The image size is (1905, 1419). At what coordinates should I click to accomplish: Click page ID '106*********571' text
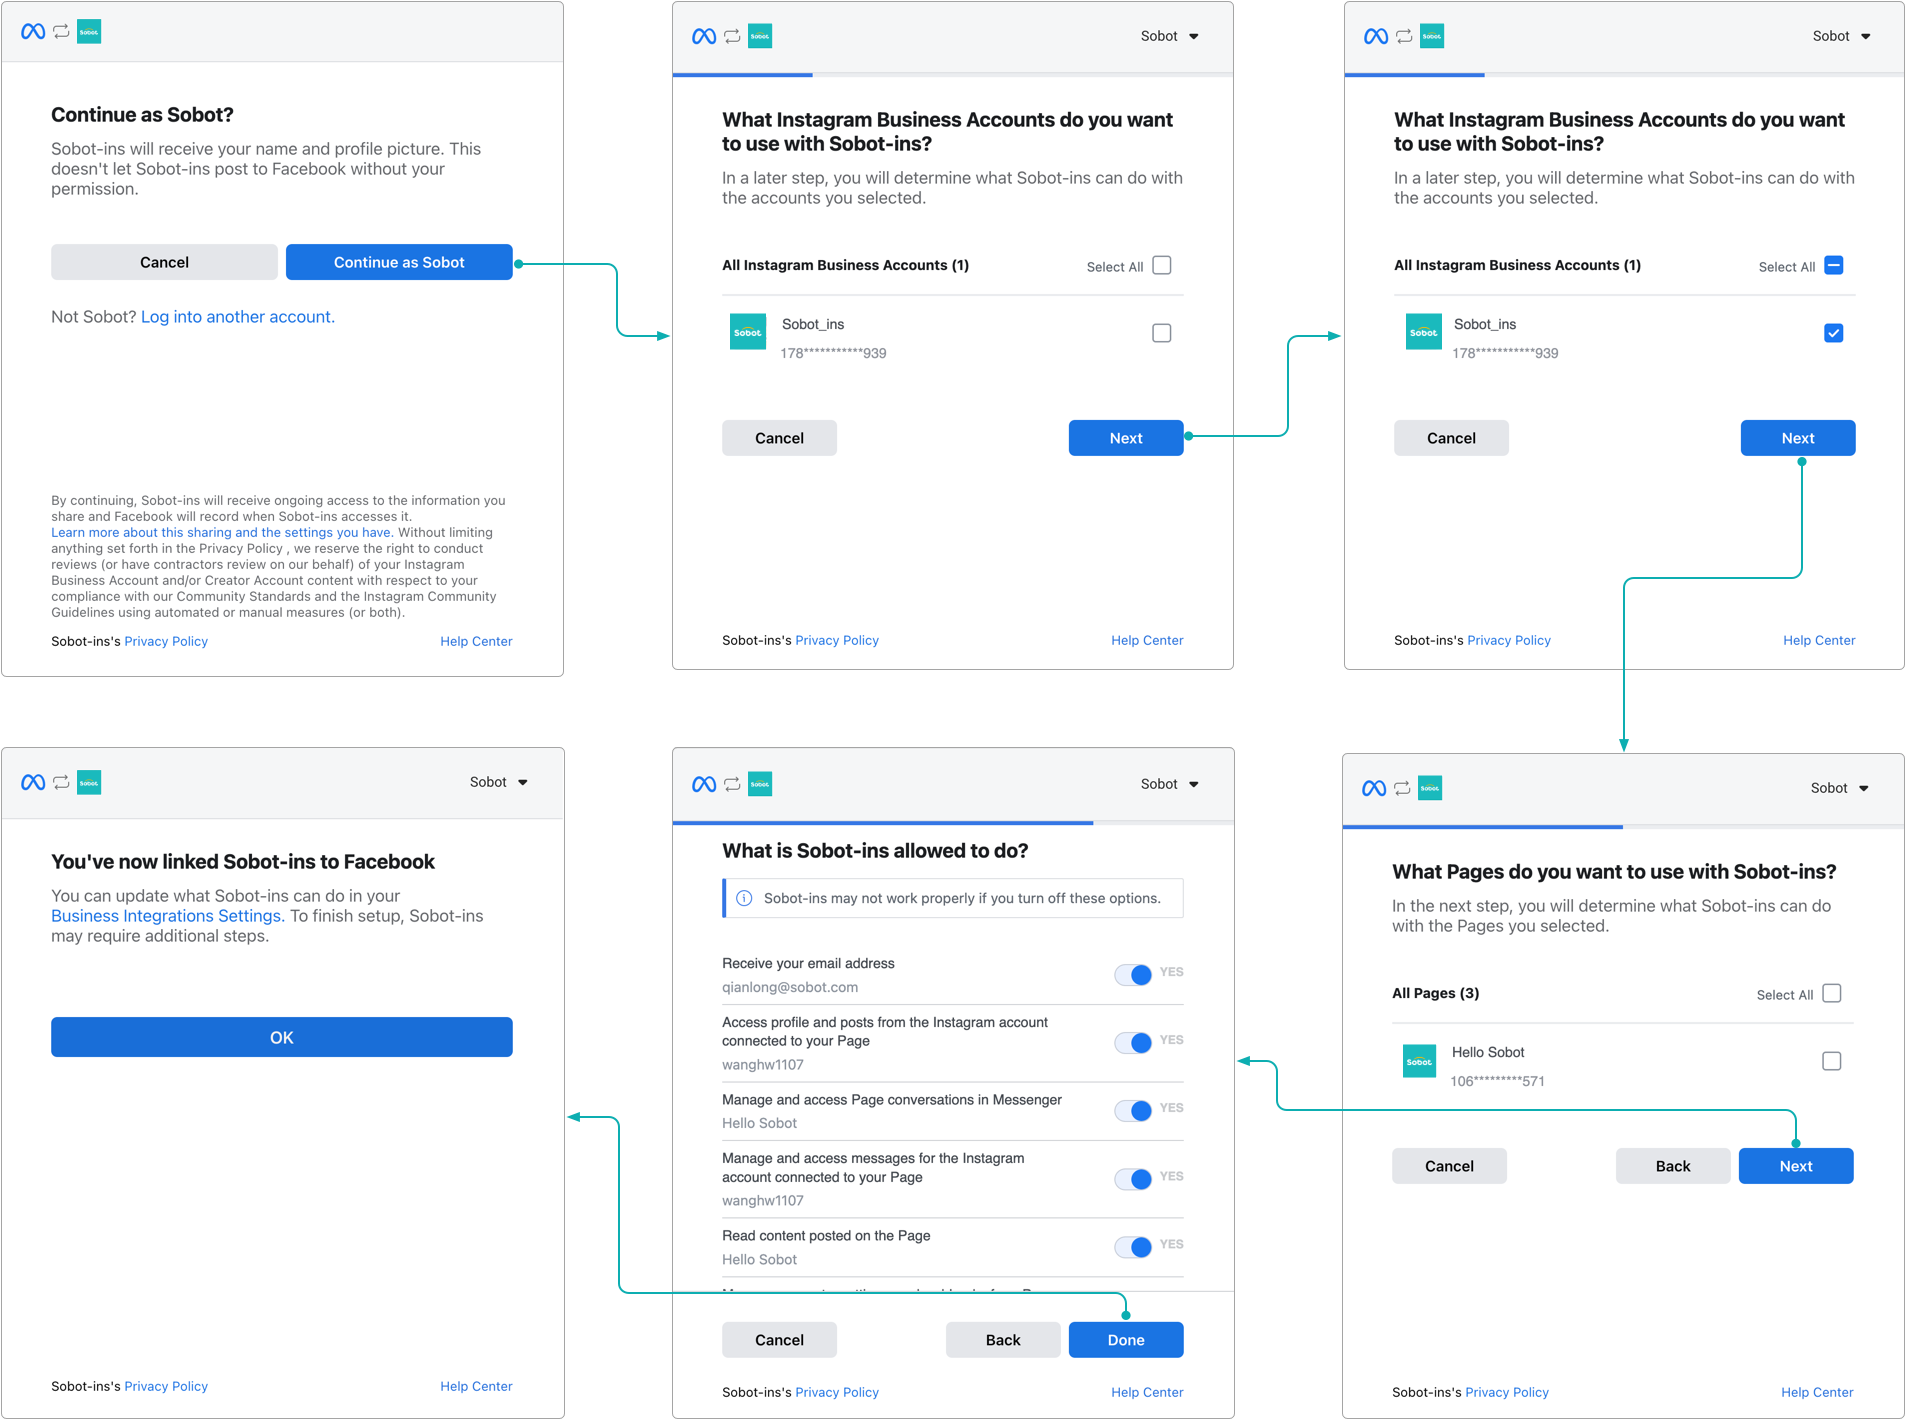coord(1497,1081)
